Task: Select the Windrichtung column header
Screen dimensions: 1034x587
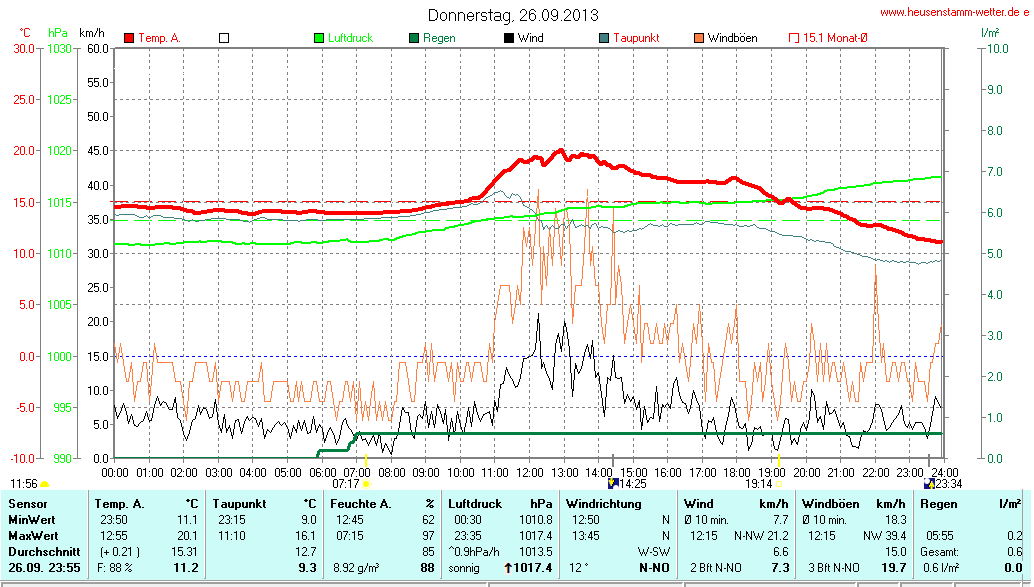Action: tap(603, 504)
